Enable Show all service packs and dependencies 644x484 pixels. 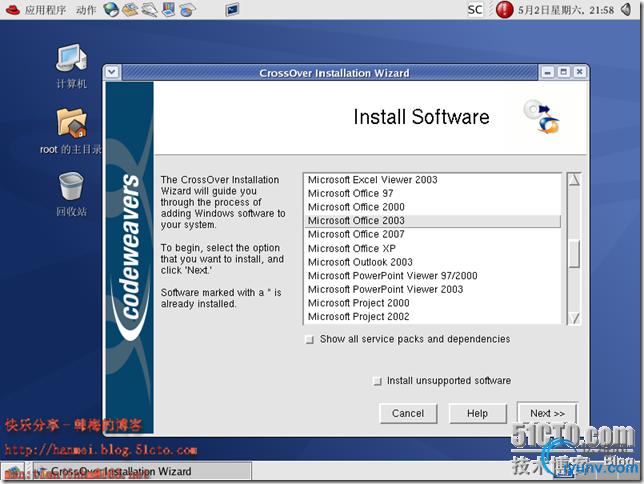pyautogui.click(x=309, y=339)
